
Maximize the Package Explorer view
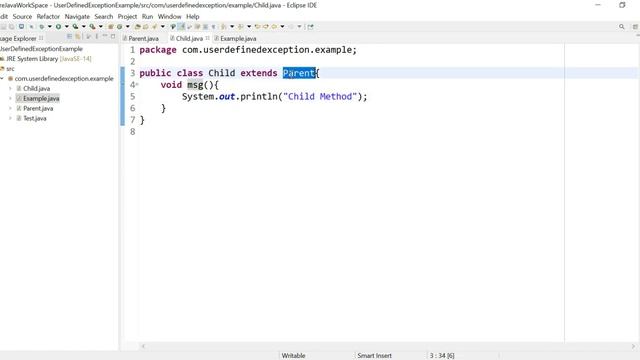[x=113, y=37]
